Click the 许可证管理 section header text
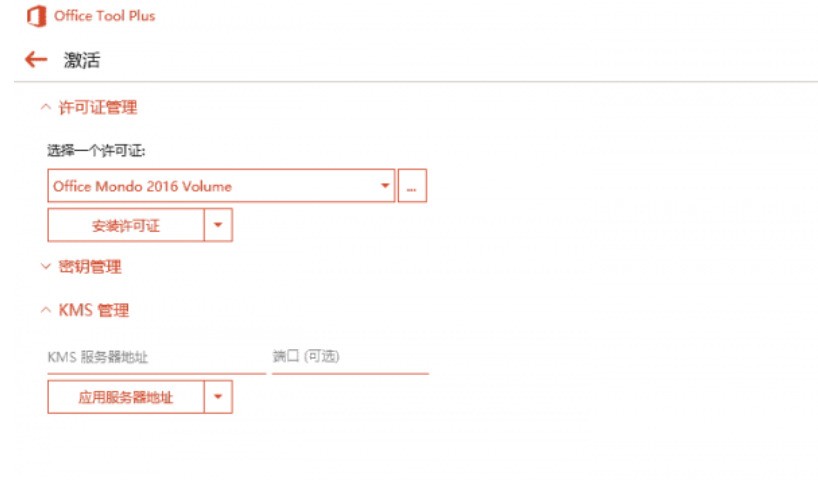Viewport: 818px width, 480px height. tap(98, 107)
